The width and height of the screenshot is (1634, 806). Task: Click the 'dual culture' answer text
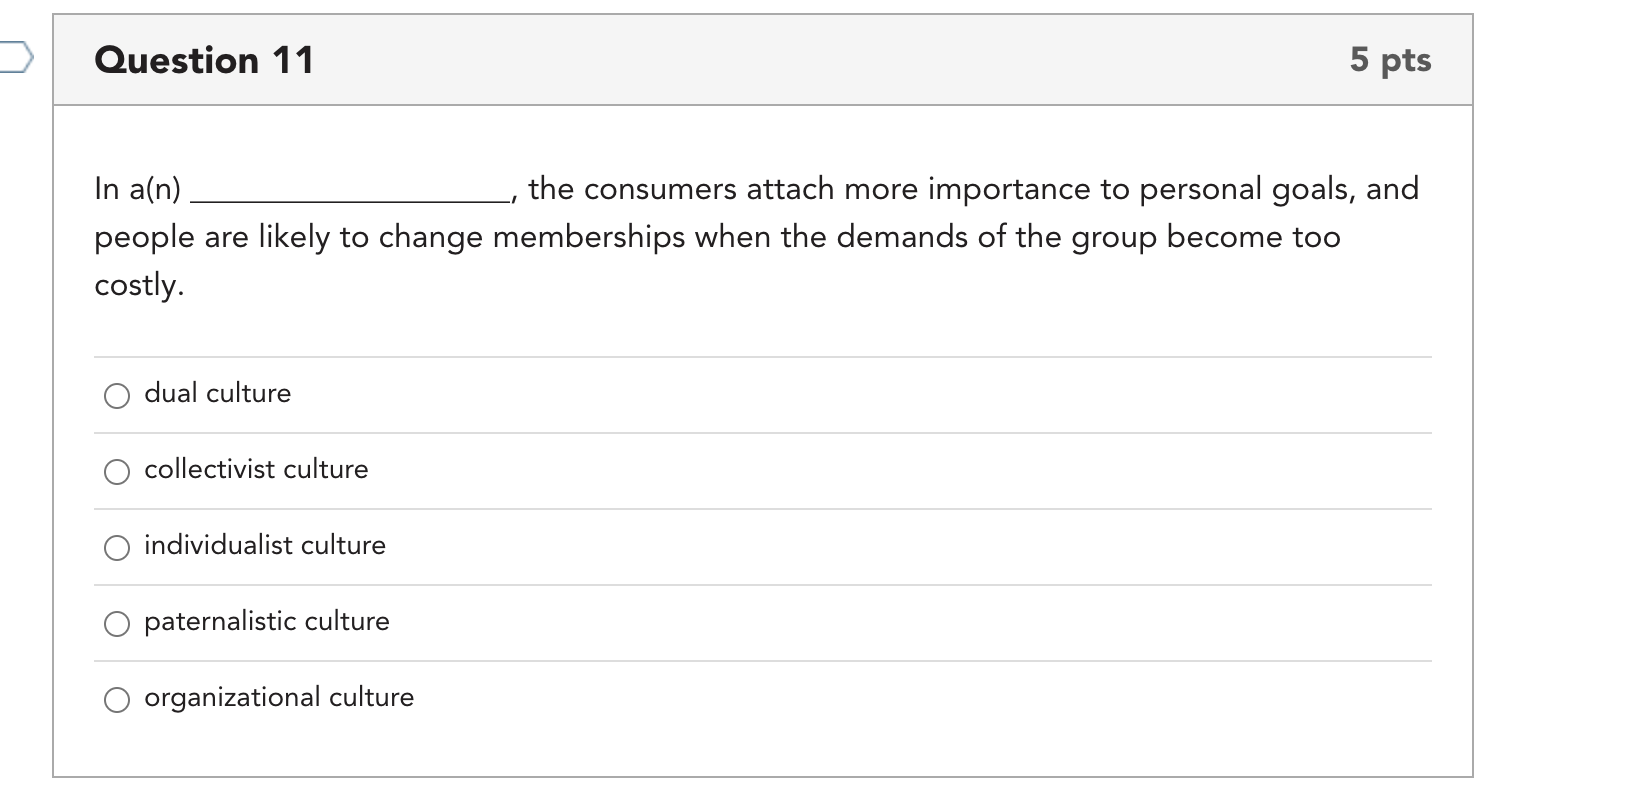click(x=217, y=393)
